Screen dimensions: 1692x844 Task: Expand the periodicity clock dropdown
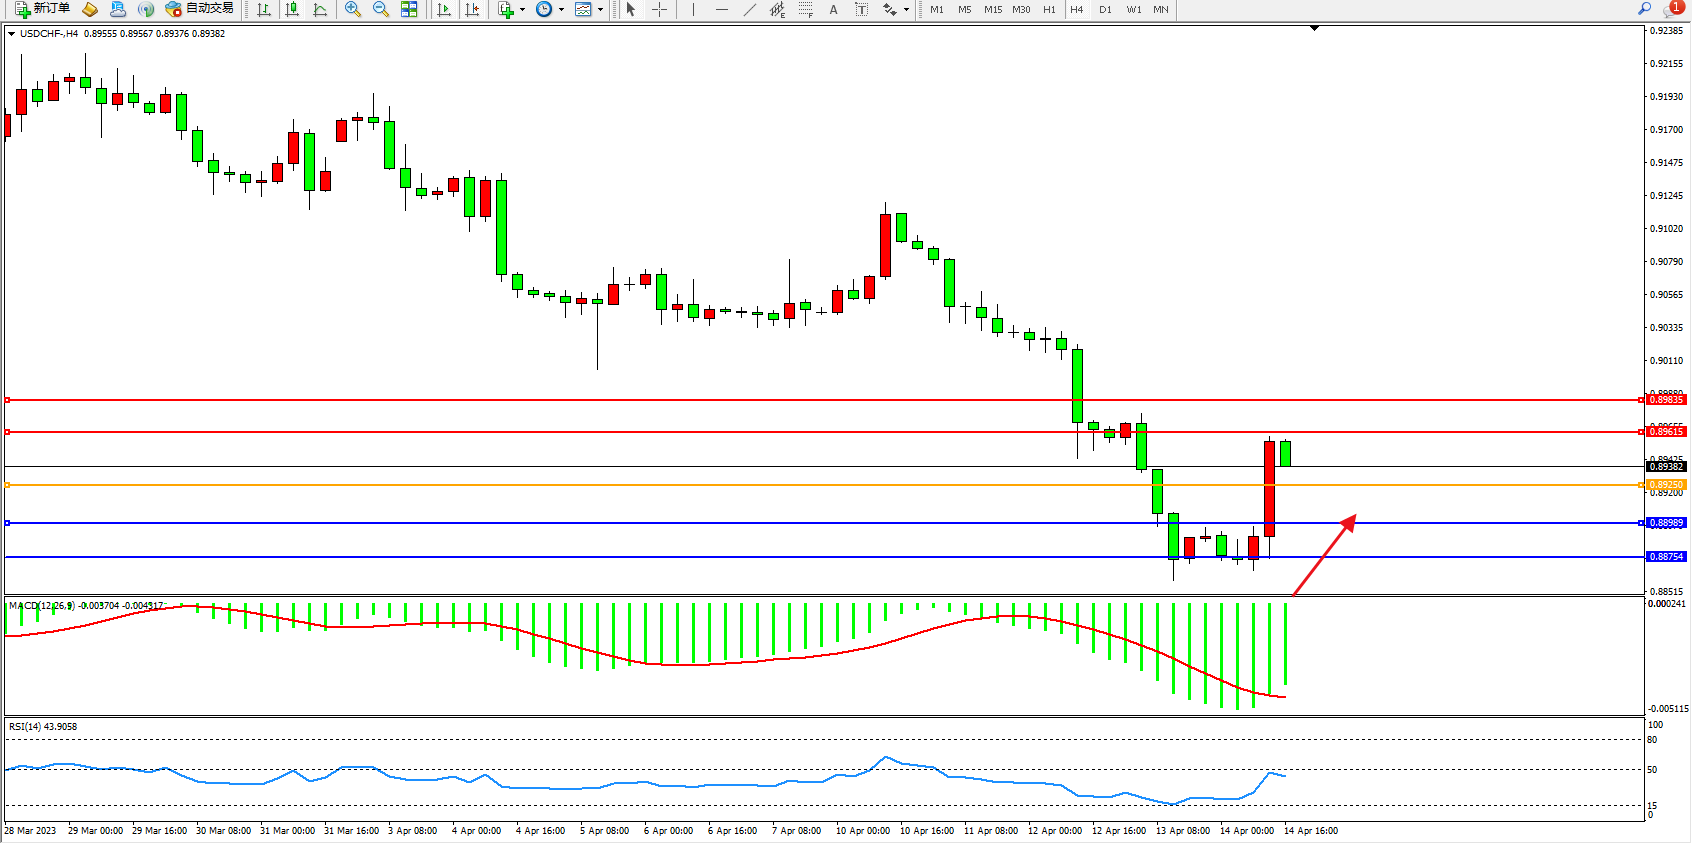click(x=561, y=9)
